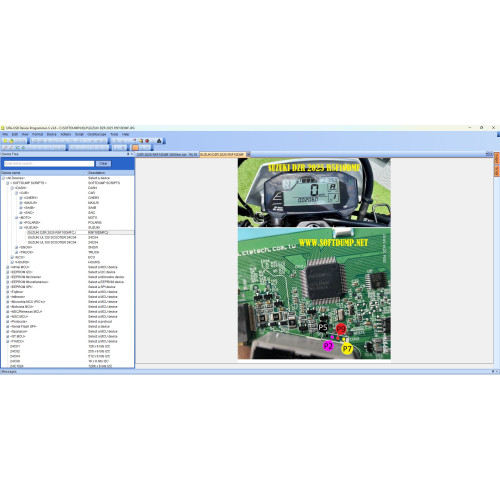Open the Help menu

pos(125,134)
